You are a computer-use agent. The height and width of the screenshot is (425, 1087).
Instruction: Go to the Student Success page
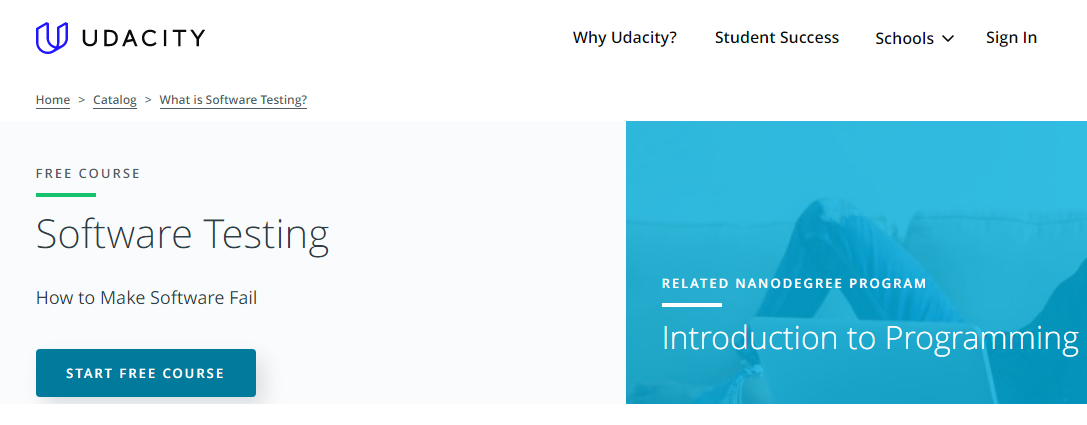776,38
